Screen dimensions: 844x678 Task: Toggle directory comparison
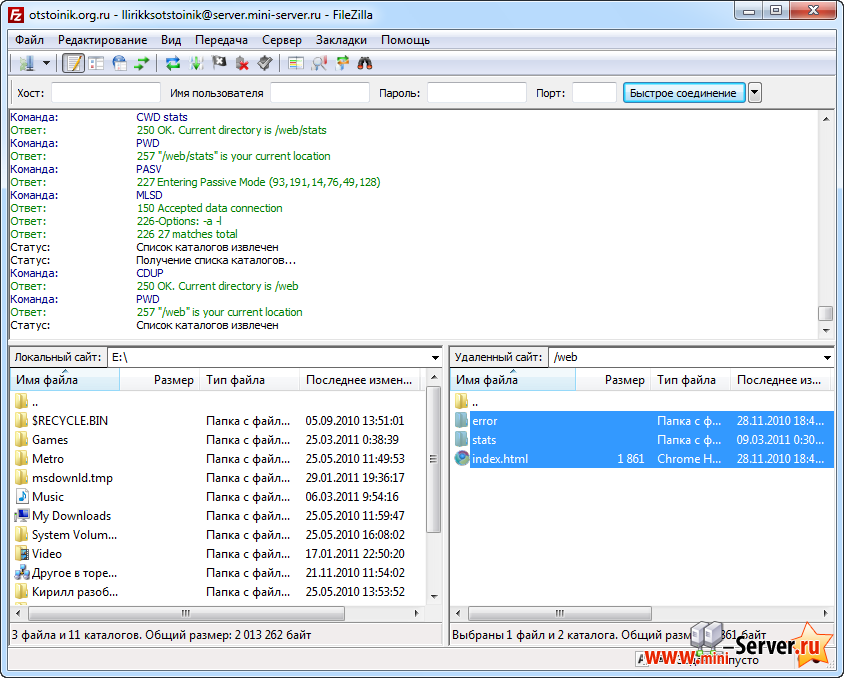[x=319, y=63]
